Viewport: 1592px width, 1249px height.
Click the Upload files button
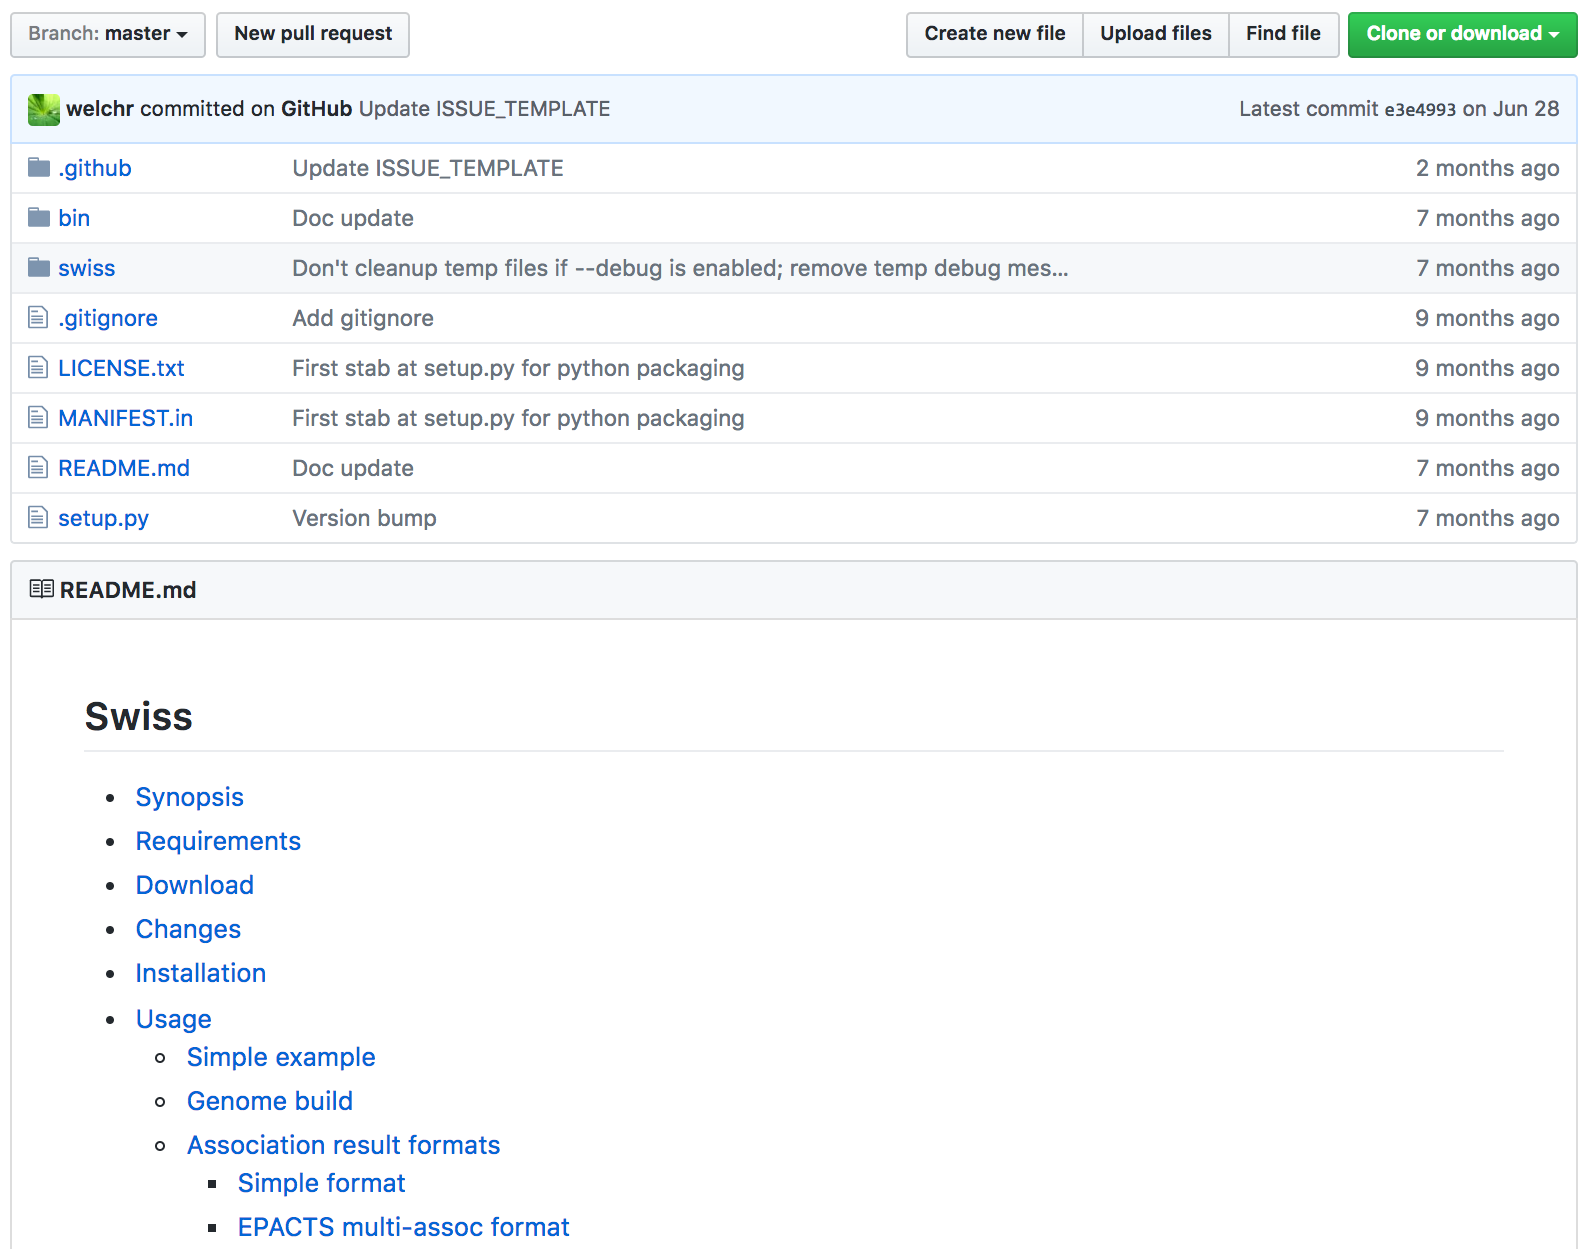pyautogui.click(x=1155, y=34)
